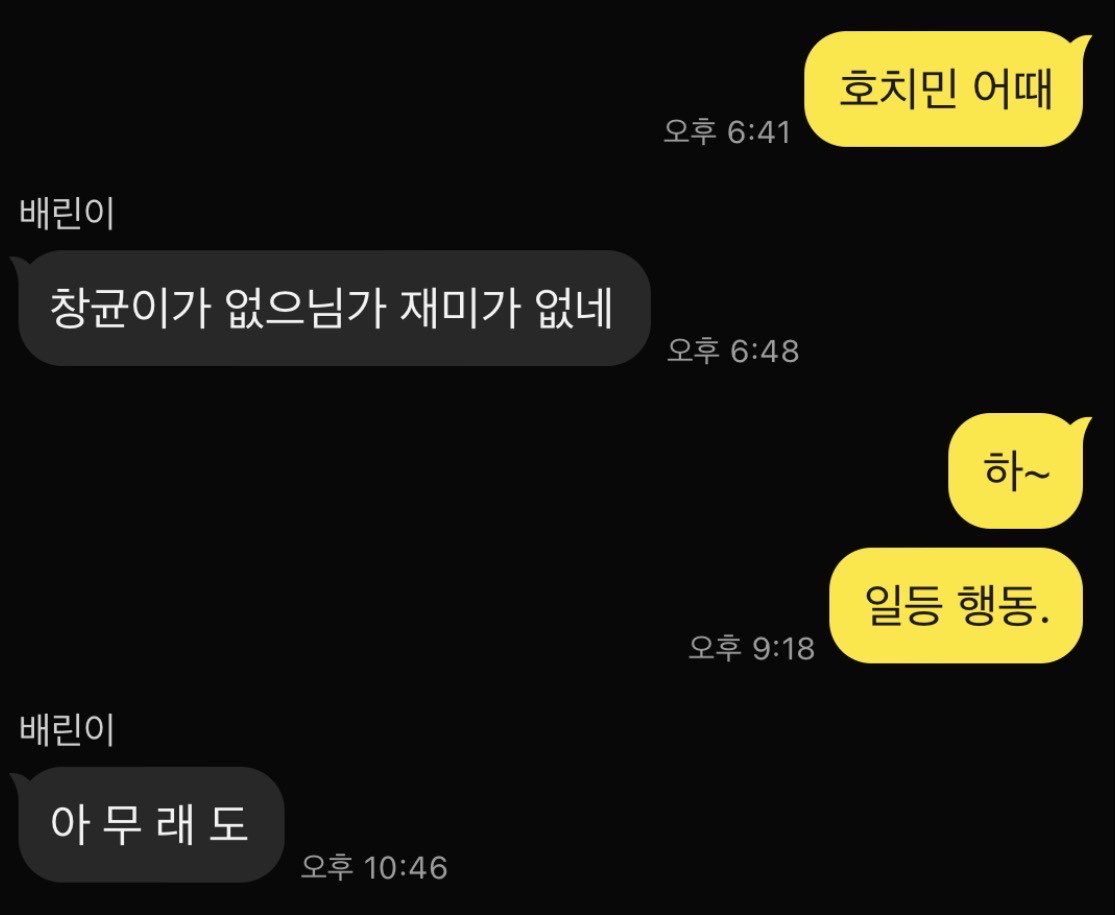Open 배린이 profile name above the 창균이가 message
This screenshot has width=1115, height=915.
pos(67,213)
